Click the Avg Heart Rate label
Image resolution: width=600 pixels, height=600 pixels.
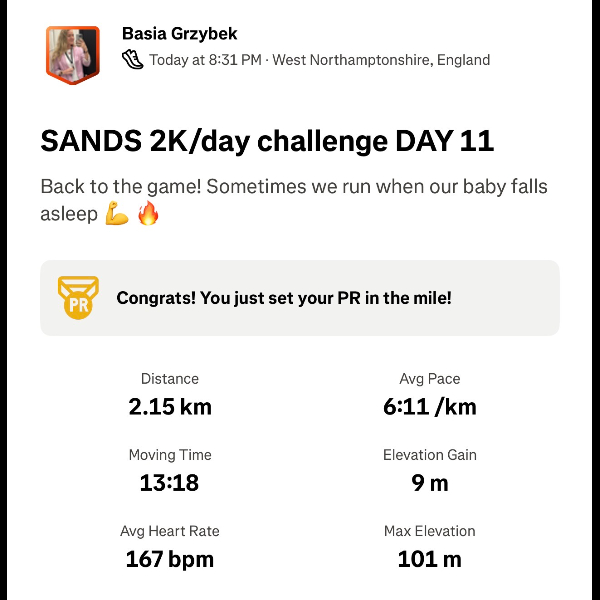(170, 531)
